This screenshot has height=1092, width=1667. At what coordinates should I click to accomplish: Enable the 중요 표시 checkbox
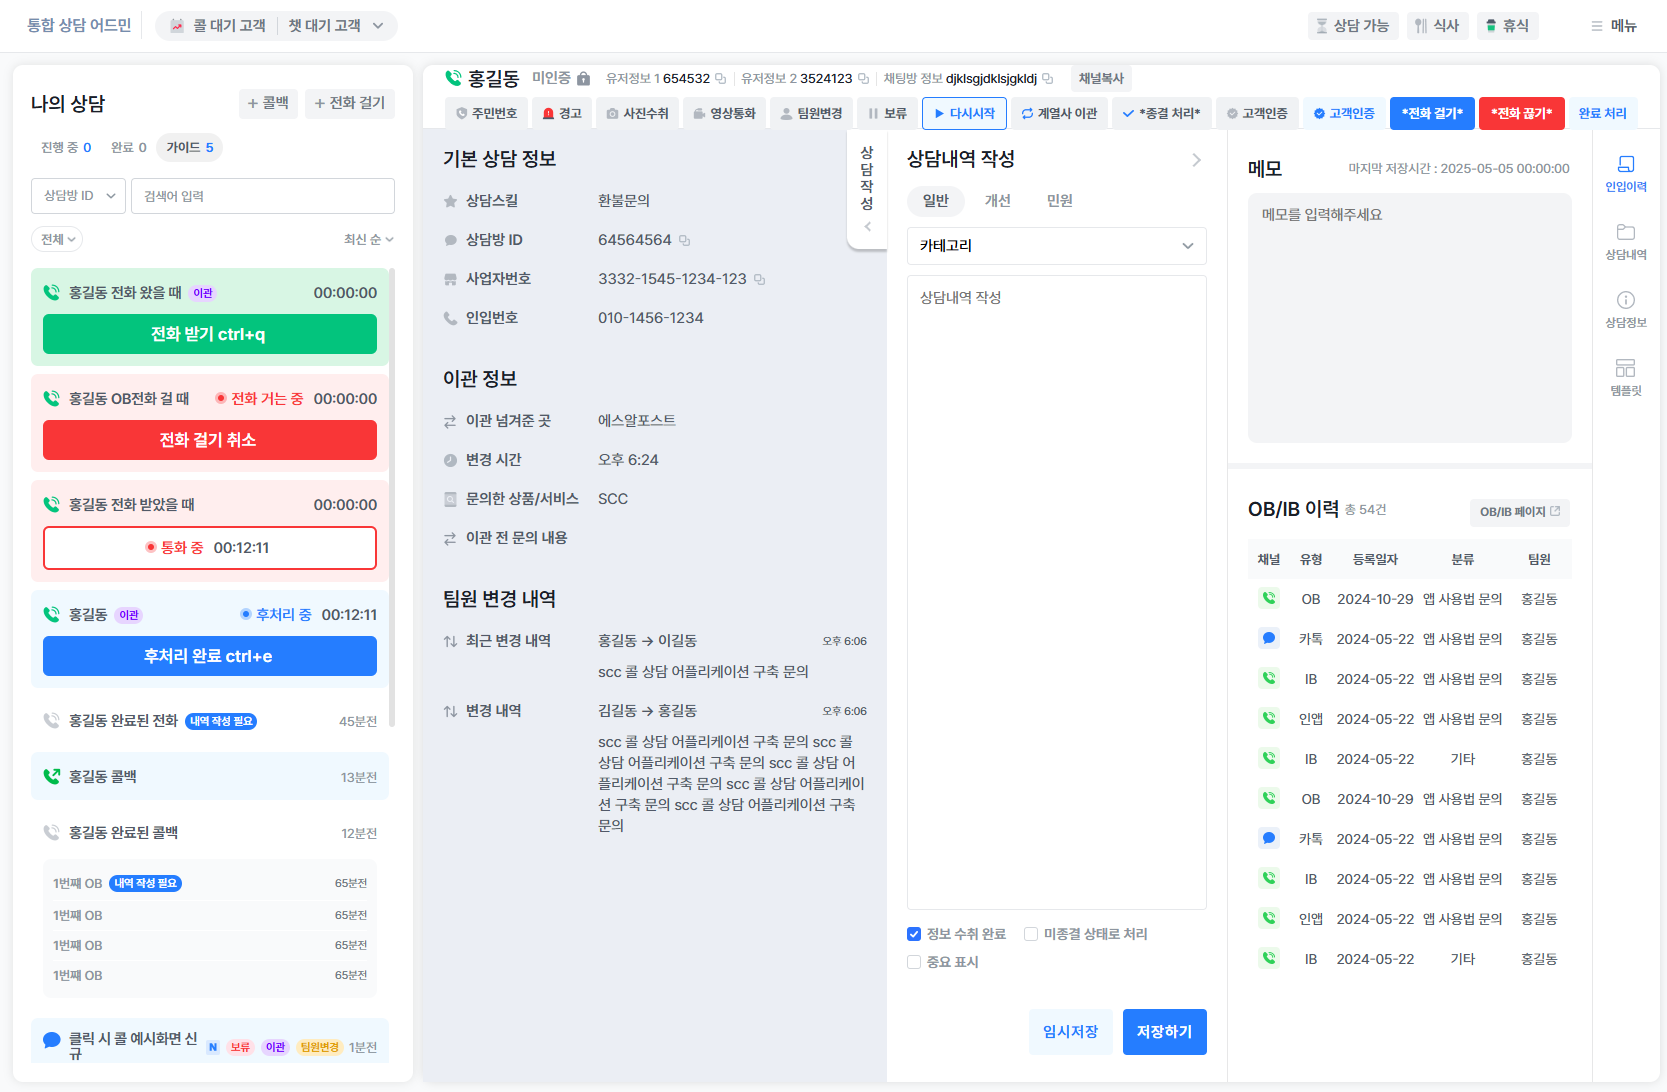914,962
